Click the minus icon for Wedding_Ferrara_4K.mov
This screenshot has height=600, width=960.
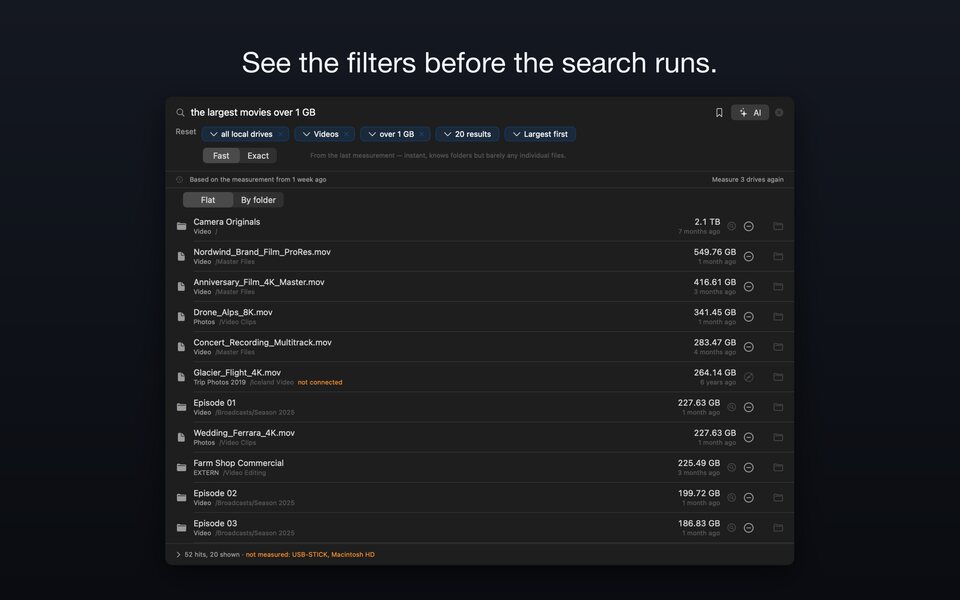(748, 437)
